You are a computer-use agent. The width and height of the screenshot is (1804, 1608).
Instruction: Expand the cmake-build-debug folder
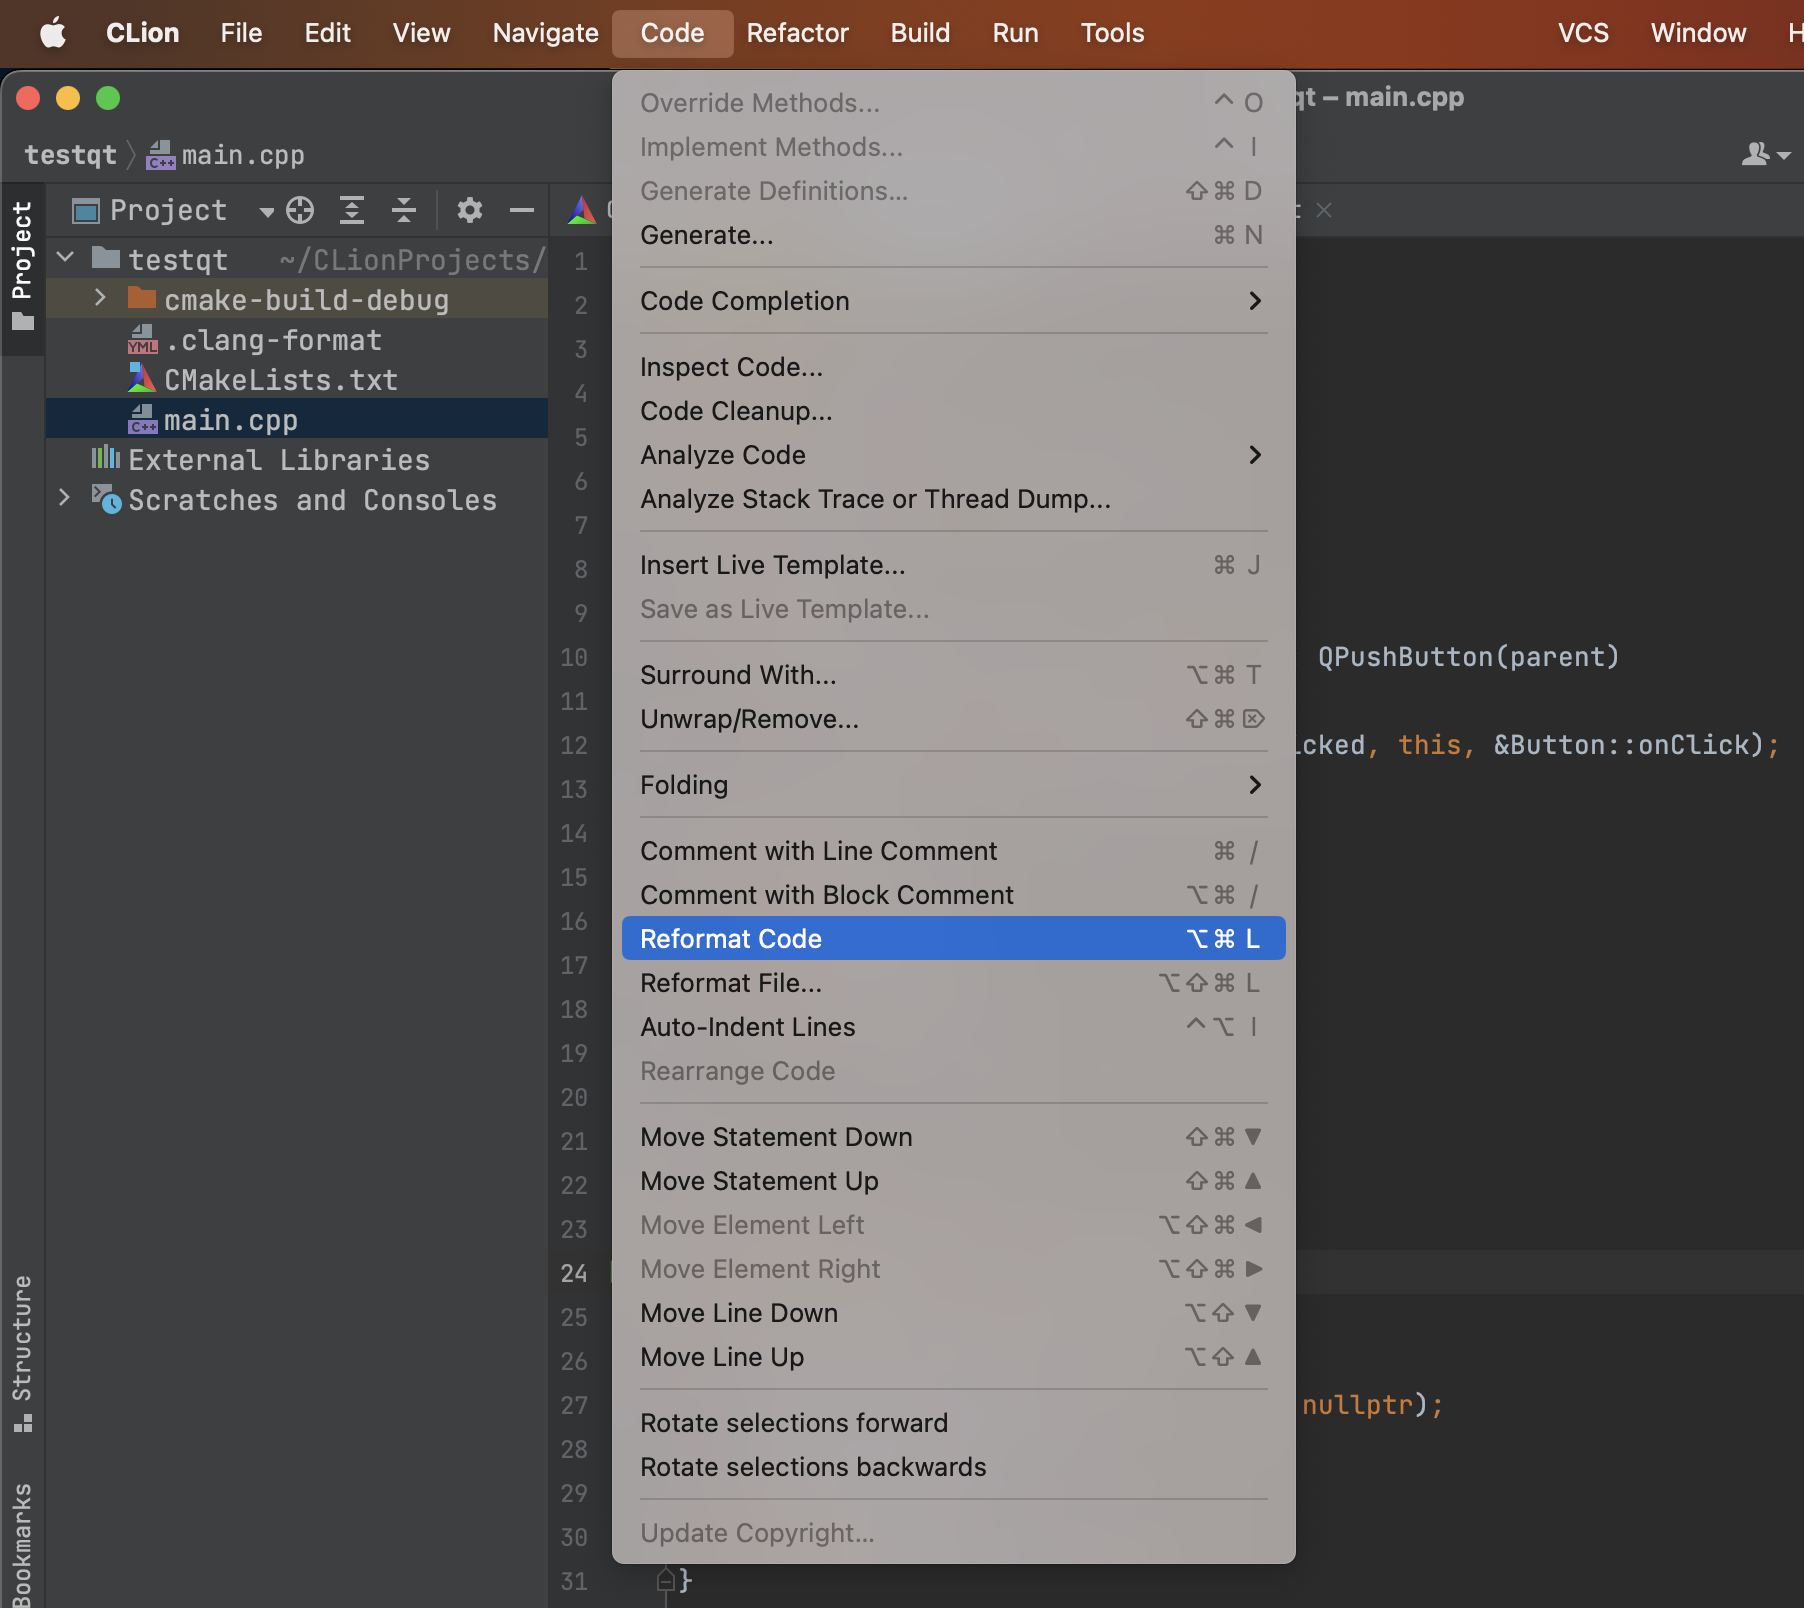pyautogui.click(x=100, y=298)
